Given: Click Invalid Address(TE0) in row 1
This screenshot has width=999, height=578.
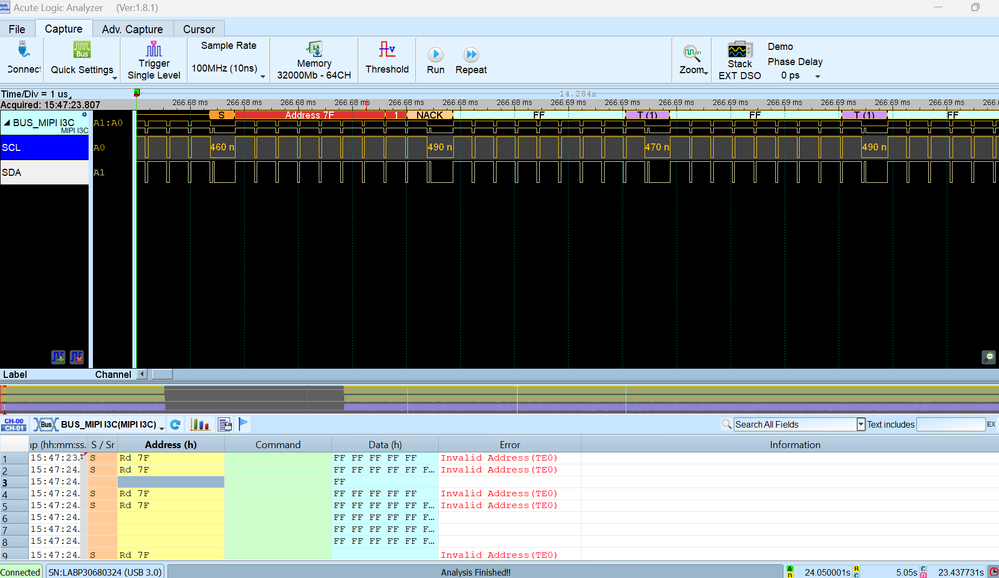Looking at the screenshot, I should click(x=499, y=458).
